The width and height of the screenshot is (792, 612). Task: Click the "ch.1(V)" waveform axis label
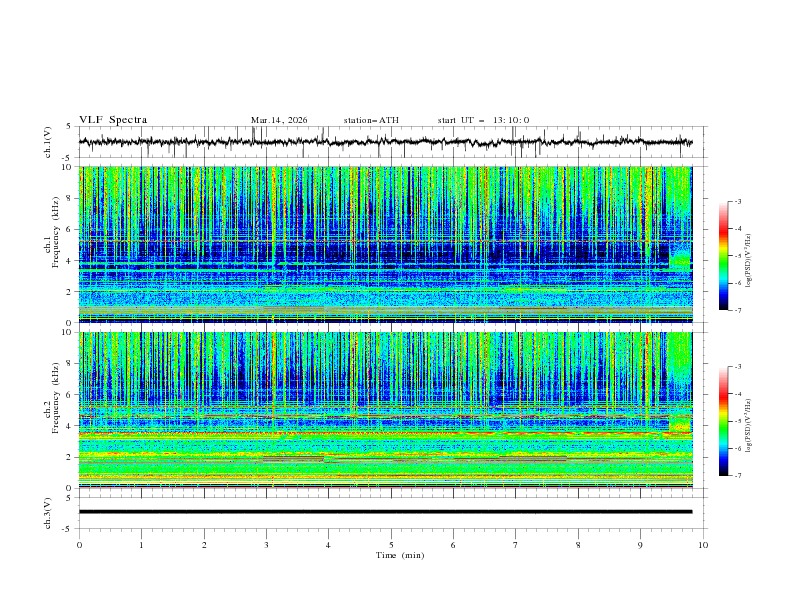click(x=48, y=142)
